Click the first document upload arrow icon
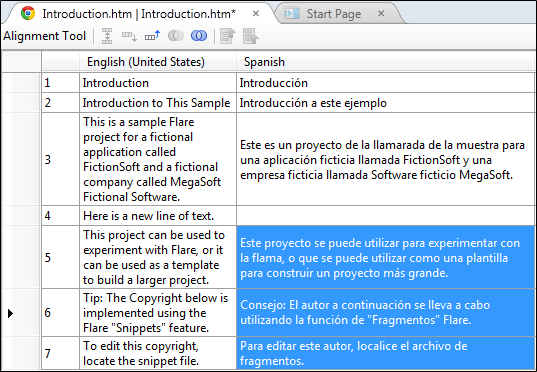 [228, 36]
